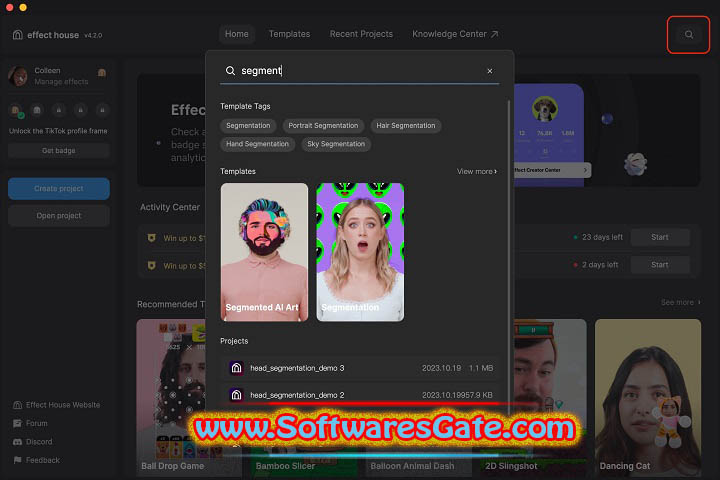Open the Knowledge Center external link
The image size is (720, 480).
tap(455, 34)
